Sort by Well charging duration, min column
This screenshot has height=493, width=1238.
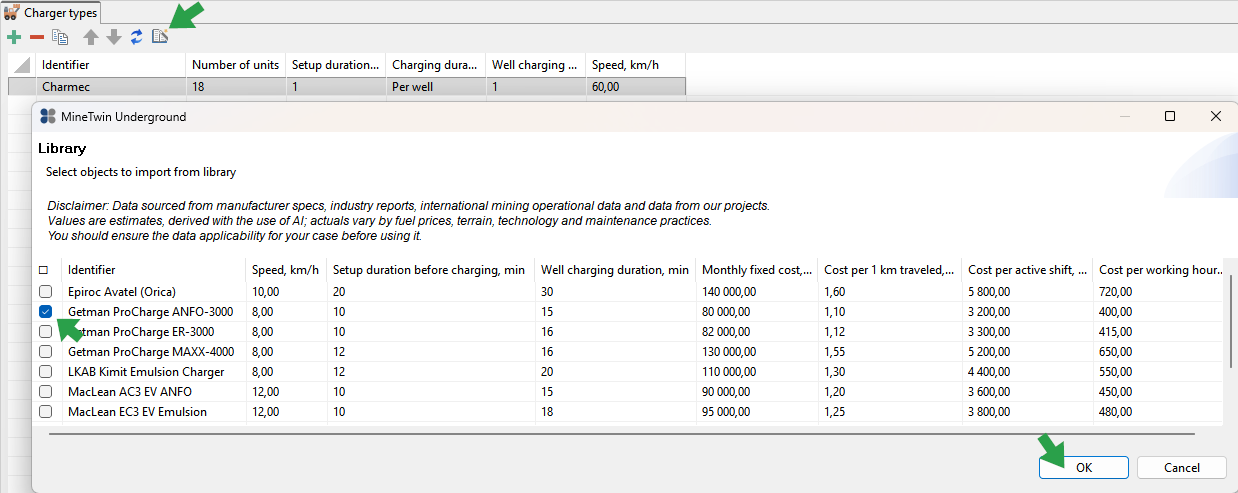[616, 270]
